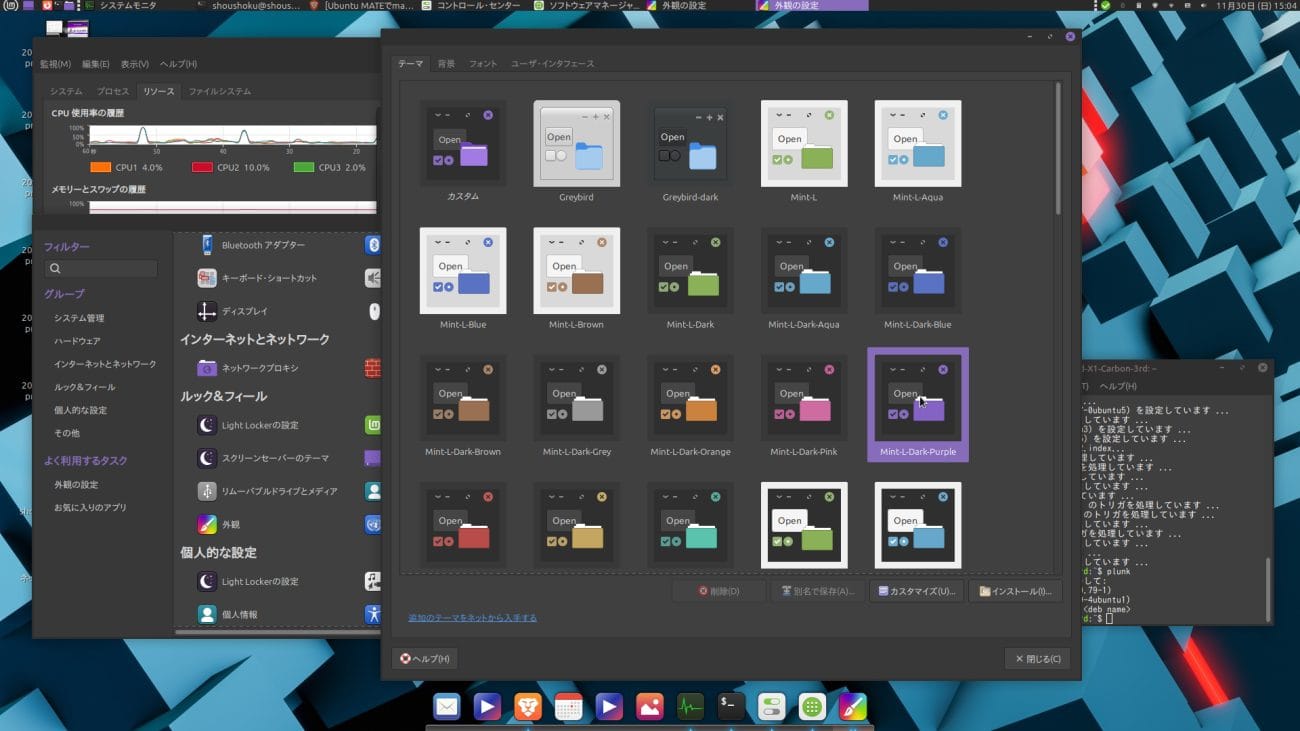Switch to the フォント tab
This screenshot has width=1300, height=731.
coord(483,64)
